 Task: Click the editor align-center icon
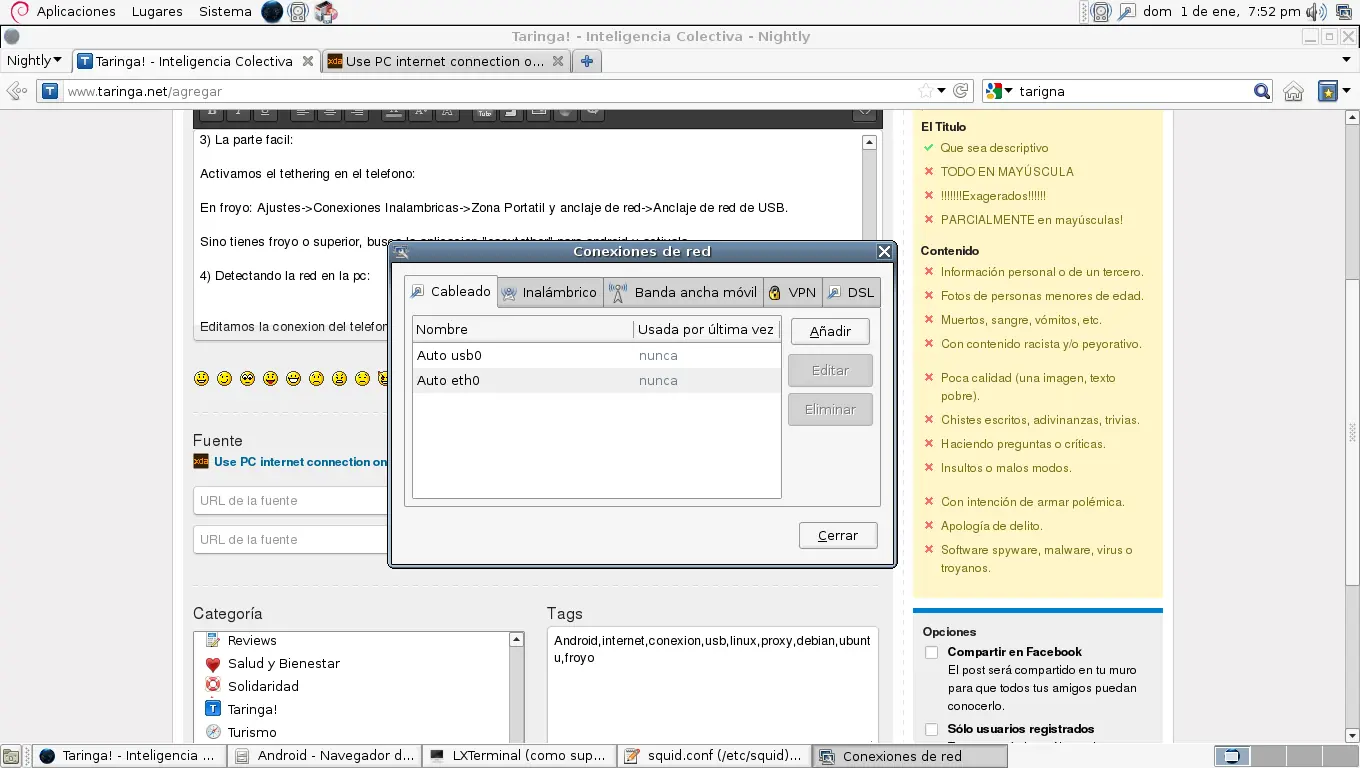coord(330,112)
